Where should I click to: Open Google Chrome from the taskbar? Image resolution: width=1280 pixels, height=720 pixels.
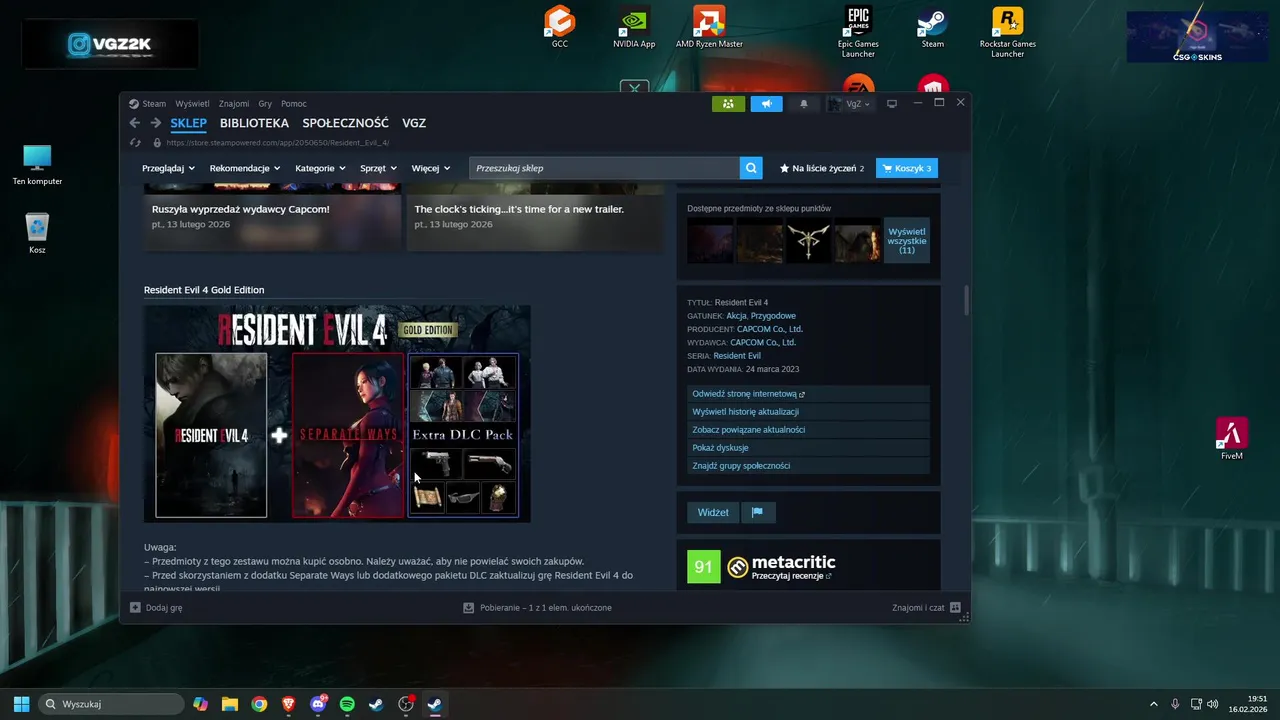pos(259,704)
